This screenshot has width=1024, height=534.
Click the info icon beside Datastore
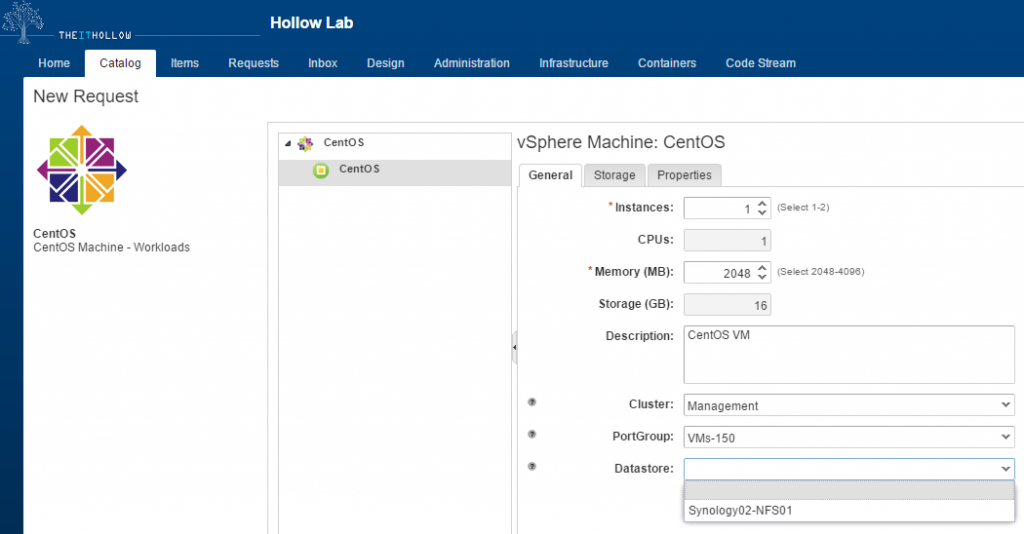[532, 466]
